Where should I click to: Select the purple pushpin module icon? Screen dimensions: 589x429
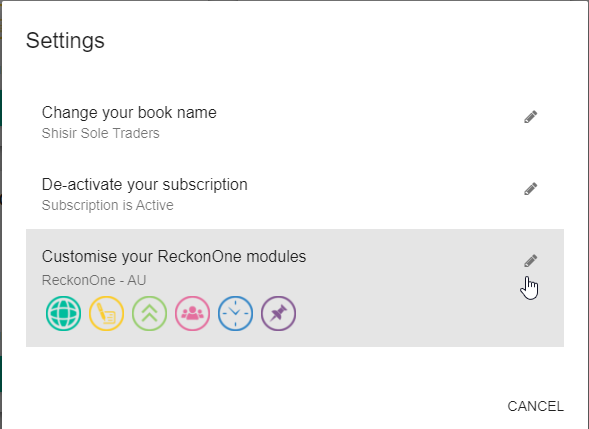pyautogui.click(x=278, y=314)
